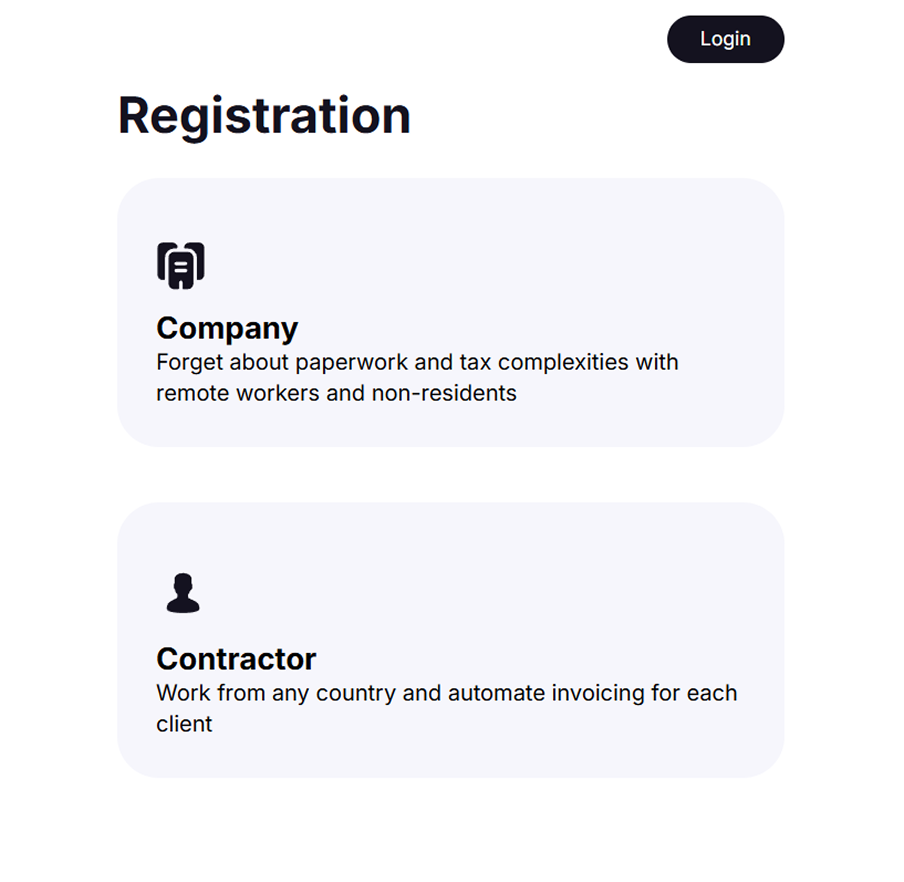The height and width of the screenshot is (882, 904).
Task: Click the Contractor person silhouette icon
Action: pyautogui.click(x=183, y=593)
